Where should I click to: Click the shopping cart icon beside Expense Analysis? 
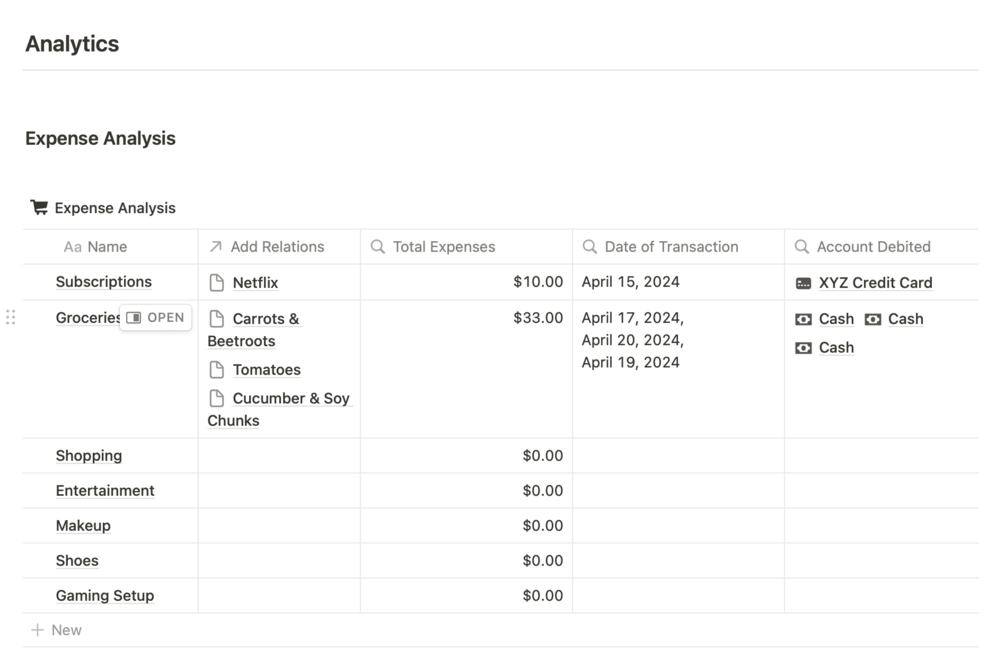point(39,208)
